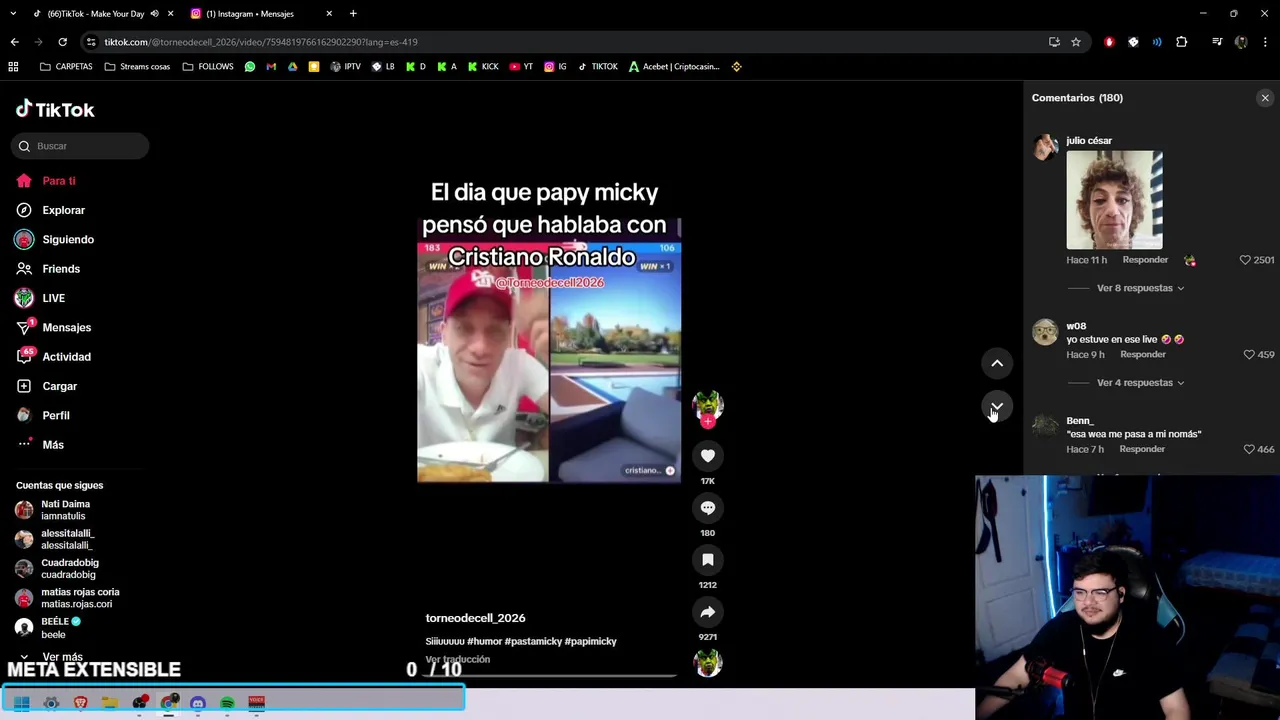Open Discord from taskbar
This screenshot has width=1280, height=720.
198,703
